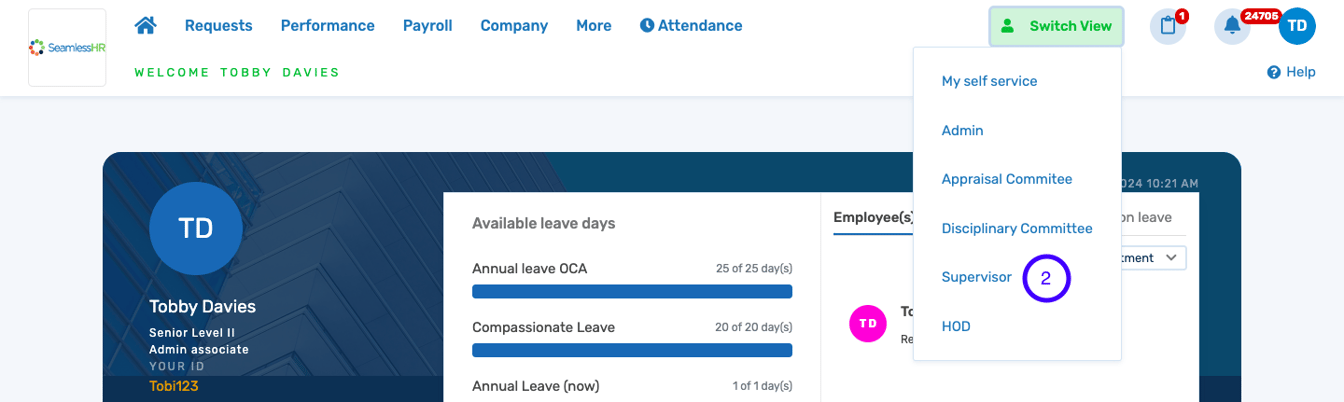Click the Home icon in navbar

pyautogui.click(x=146, y=26)
